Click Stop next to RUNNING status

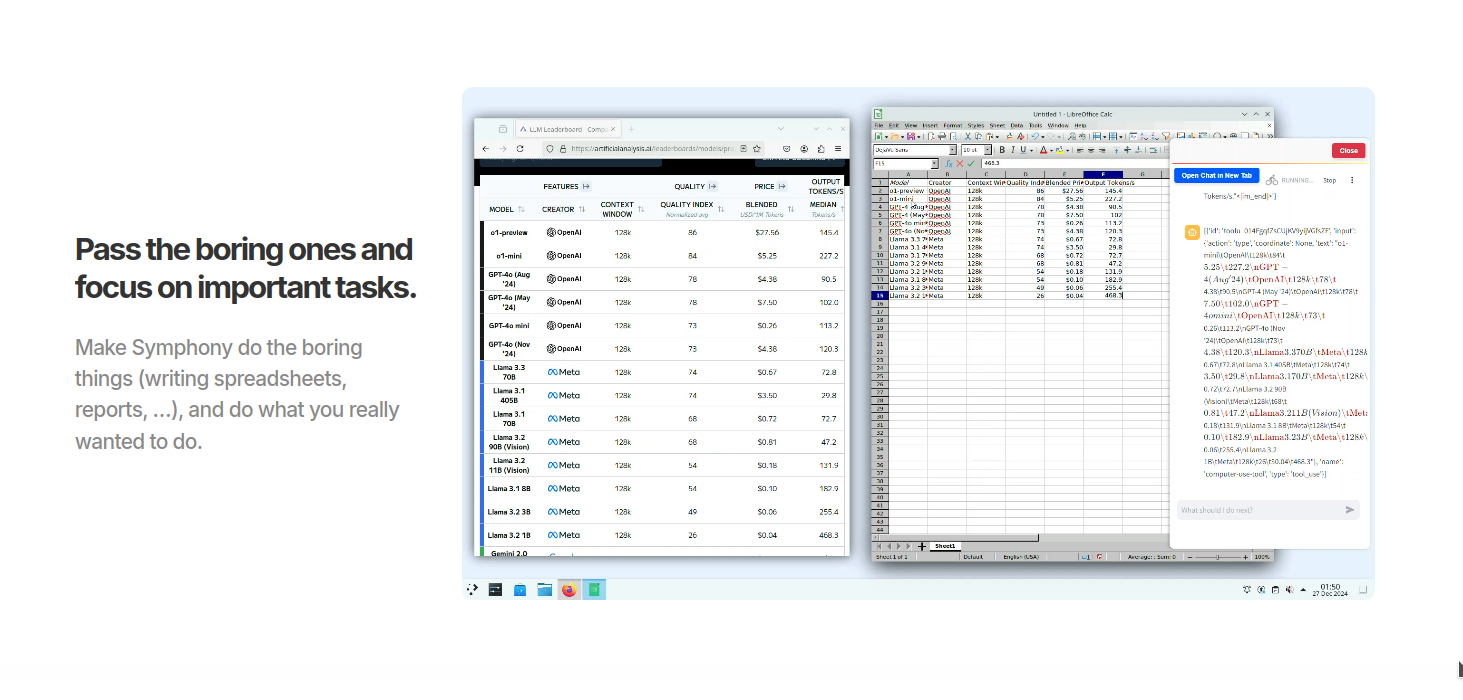1329,180
